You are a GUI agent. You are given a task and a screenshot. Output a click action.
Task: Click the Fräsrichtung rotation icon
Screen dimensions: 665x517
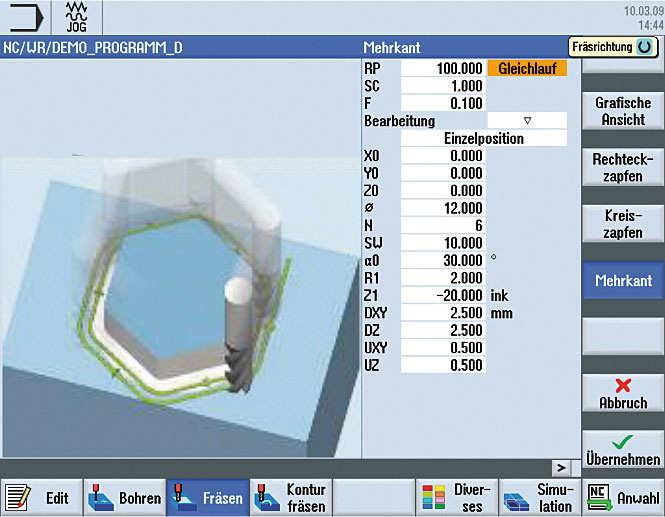tap(646, 47)
